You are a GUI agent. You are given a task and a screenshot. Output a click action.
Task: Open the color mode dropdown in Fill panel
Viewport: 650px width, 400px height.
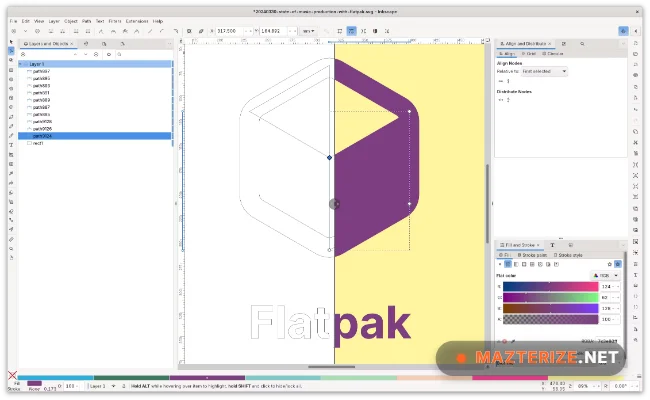point(605,275)
